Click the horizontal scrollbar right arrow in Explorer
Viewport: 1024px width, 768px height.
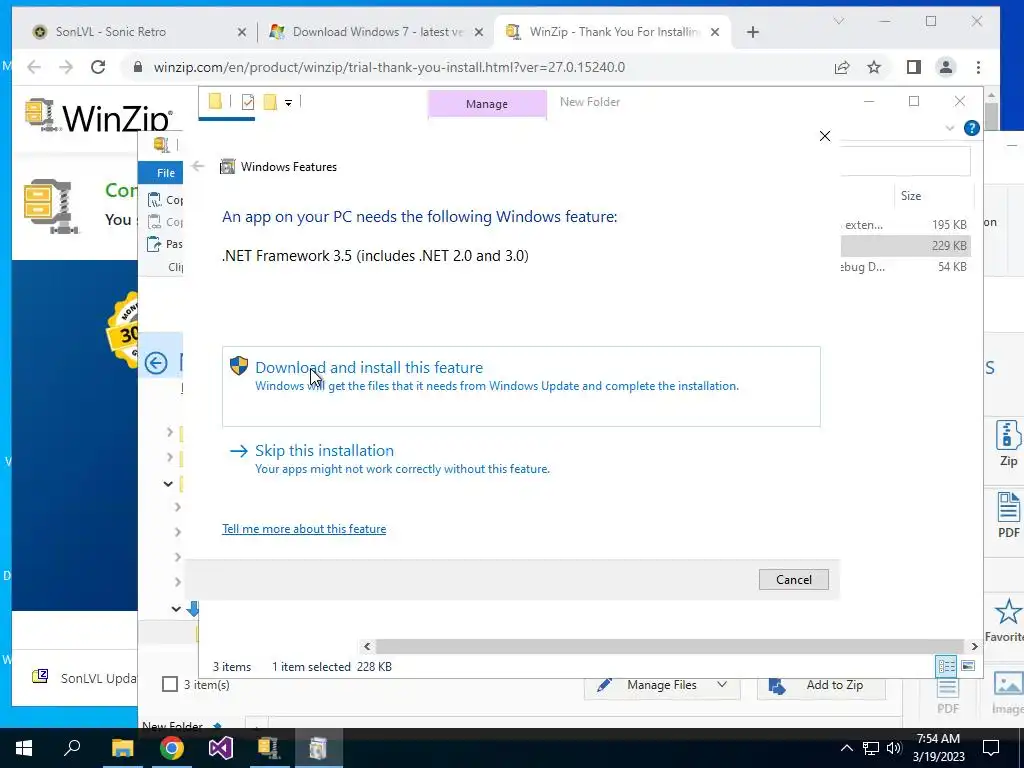(974, 646)
